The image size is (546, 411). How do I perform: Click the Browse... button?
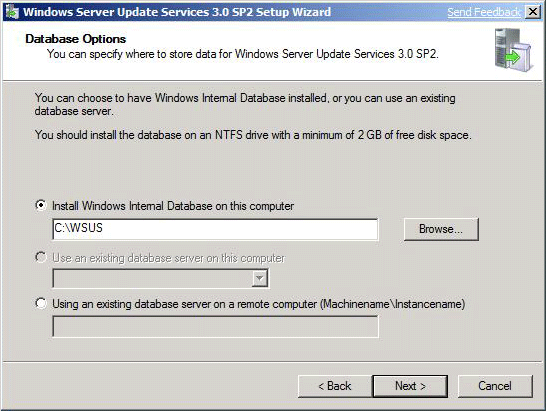[441, 229]
